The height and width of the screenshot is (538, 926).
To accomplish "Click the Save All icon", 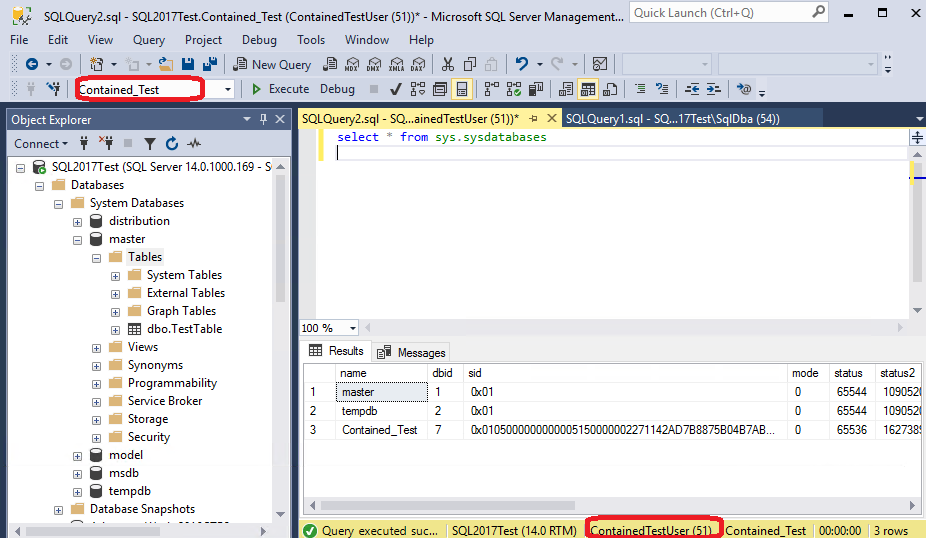I will coord(210,64).
